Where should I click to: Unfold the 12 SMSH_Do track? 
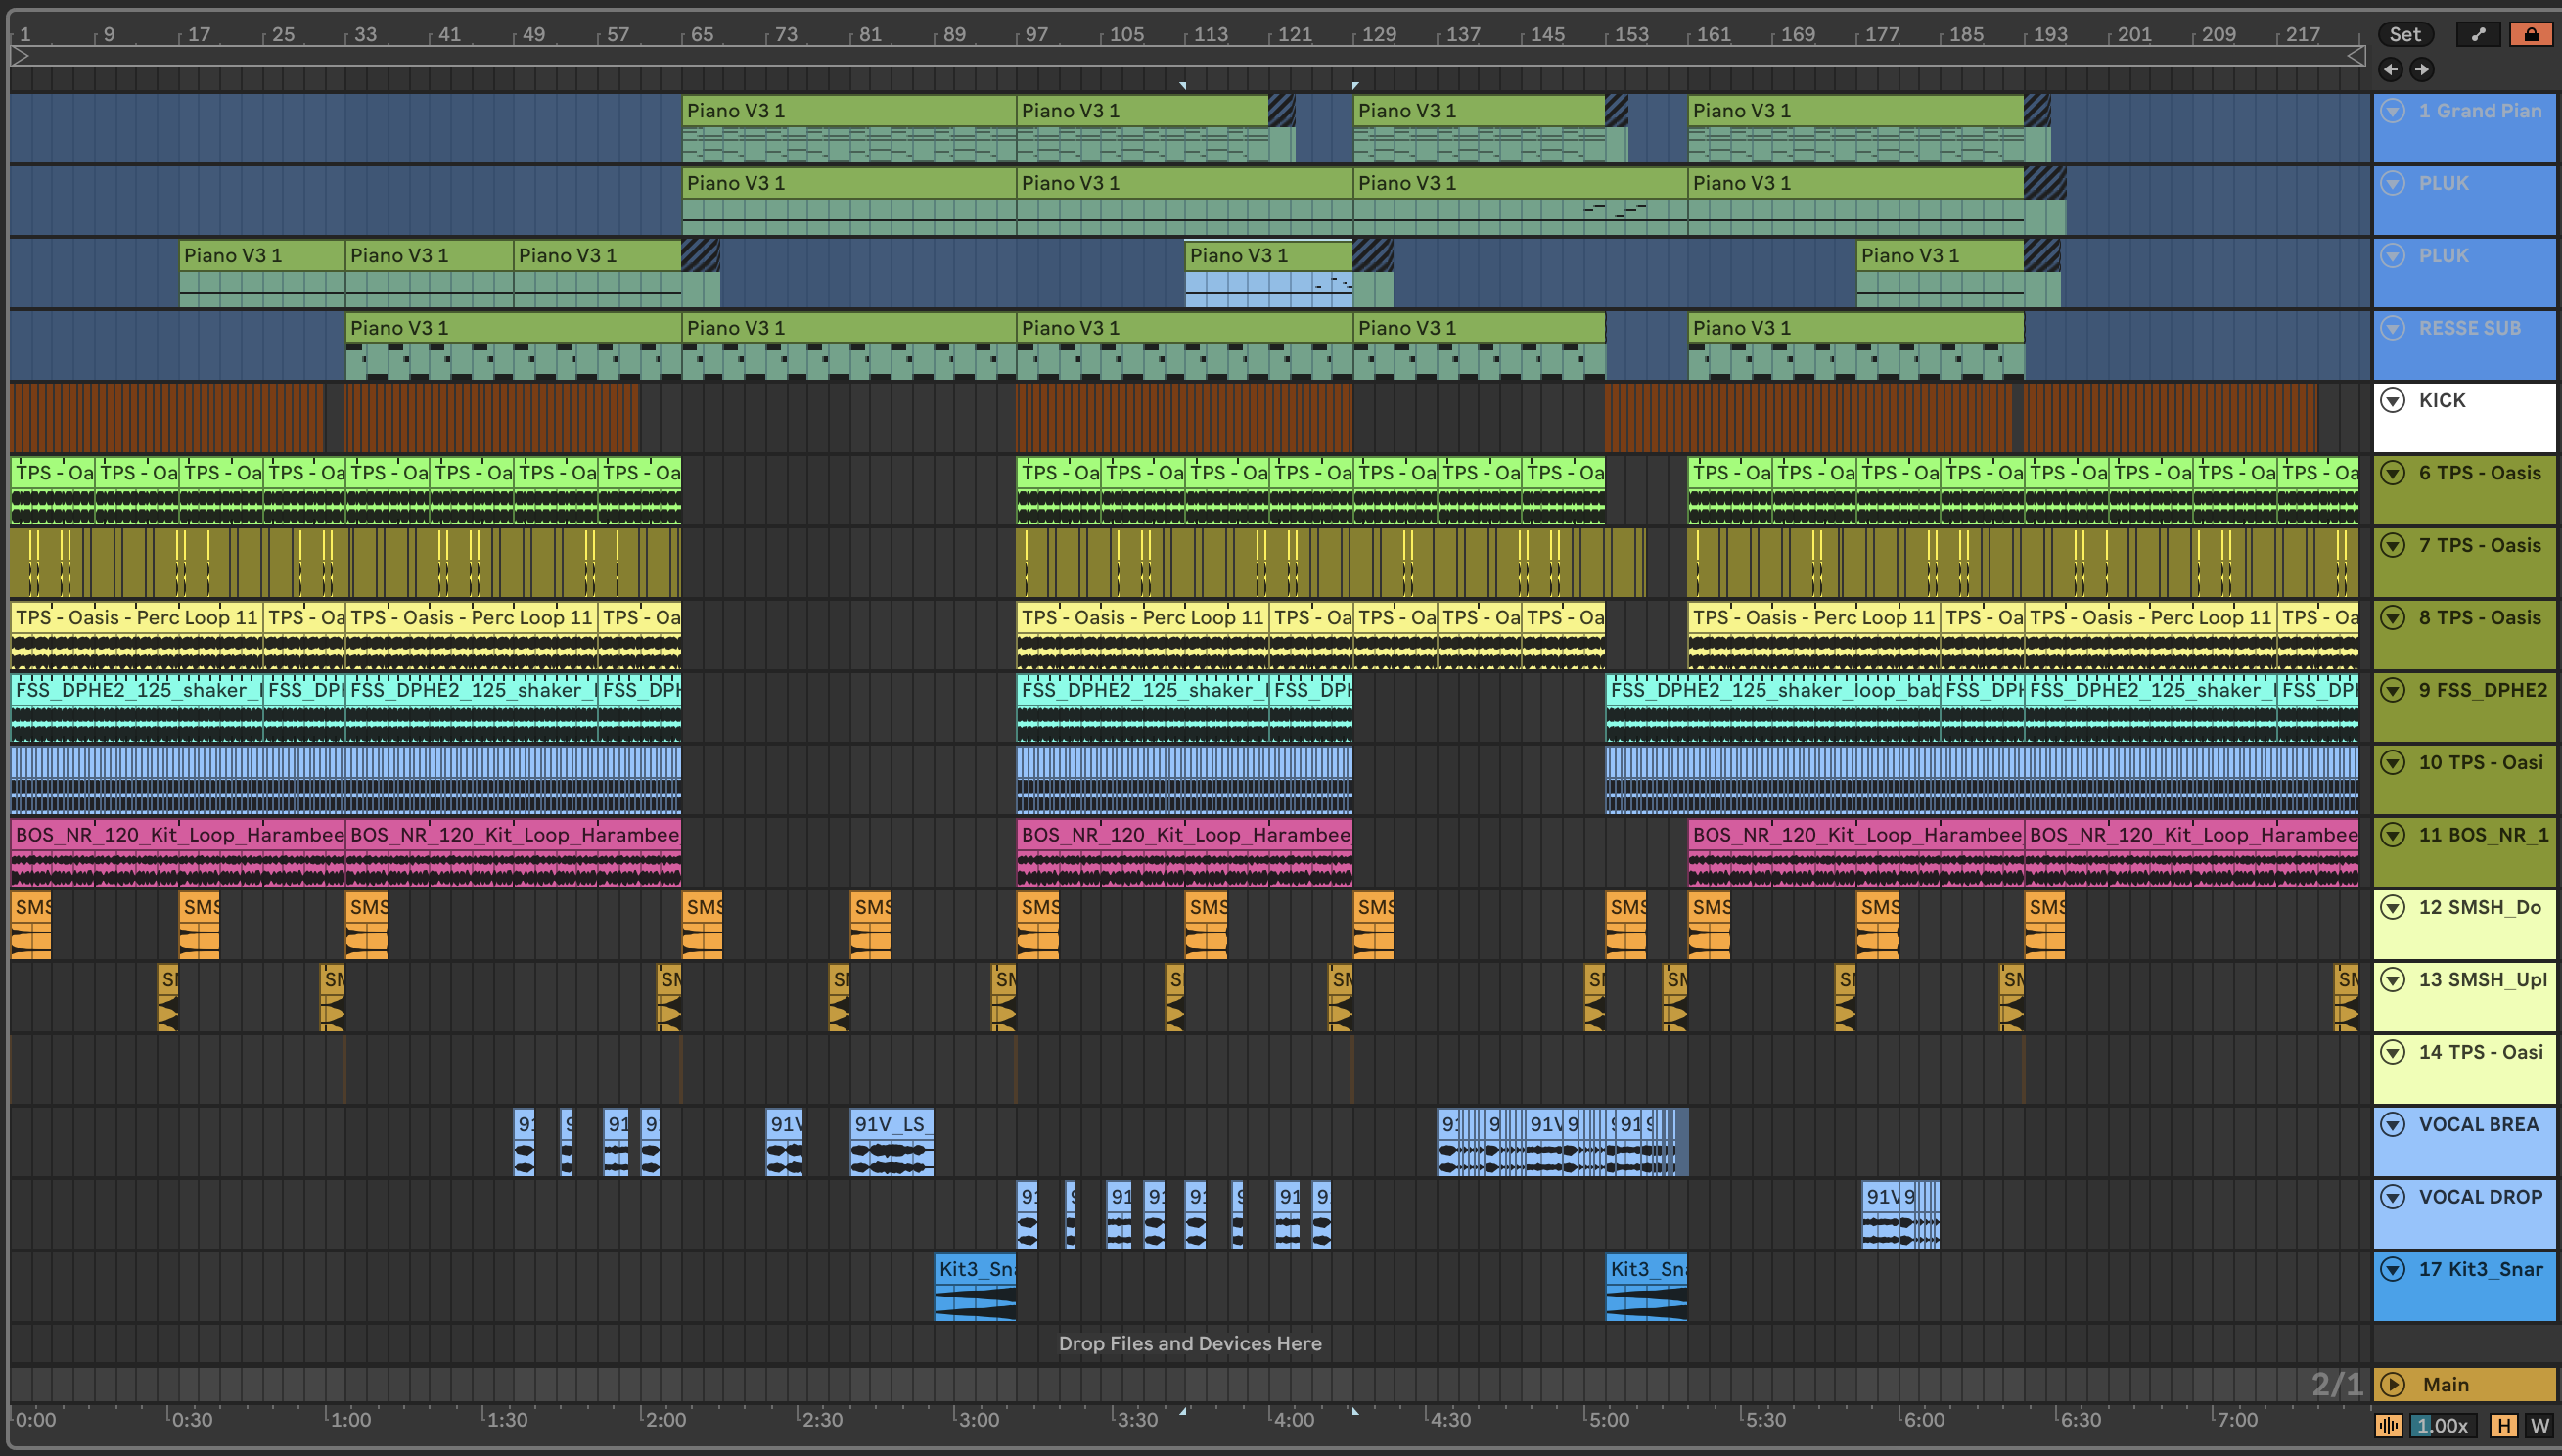pyautogui.click(x=2392, y=907)
